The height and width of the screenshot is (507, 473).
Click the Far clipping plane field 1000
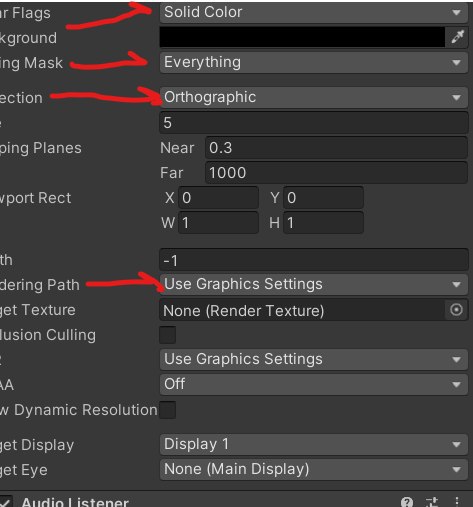[x=336, y=173]
